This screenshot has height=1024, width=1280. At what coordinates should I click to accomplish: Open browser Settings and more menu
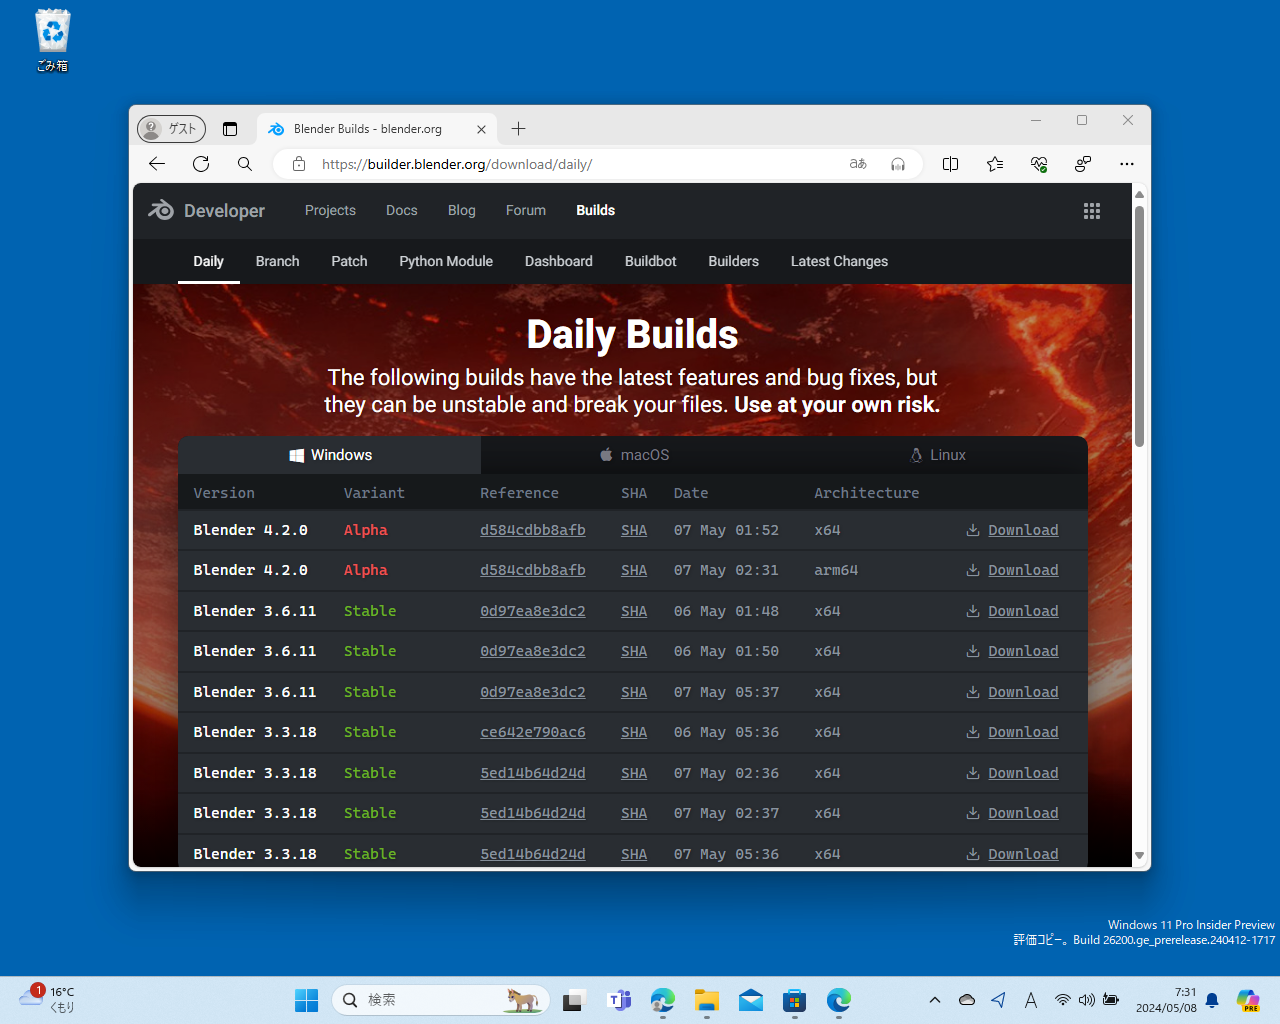click(1127, 164)
